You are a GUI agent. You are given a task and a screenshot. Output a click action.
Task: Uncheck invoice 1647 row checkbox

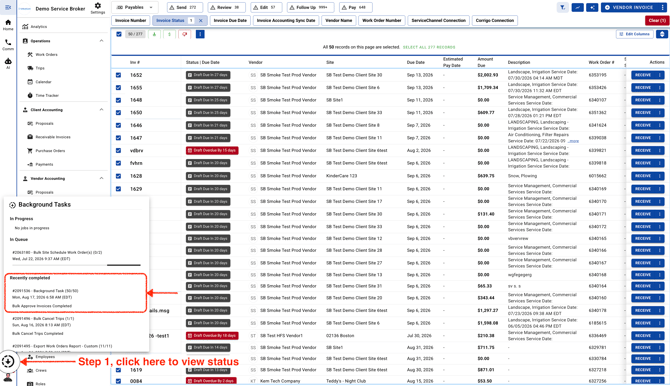pyautogui.click(x=118, y=138)
